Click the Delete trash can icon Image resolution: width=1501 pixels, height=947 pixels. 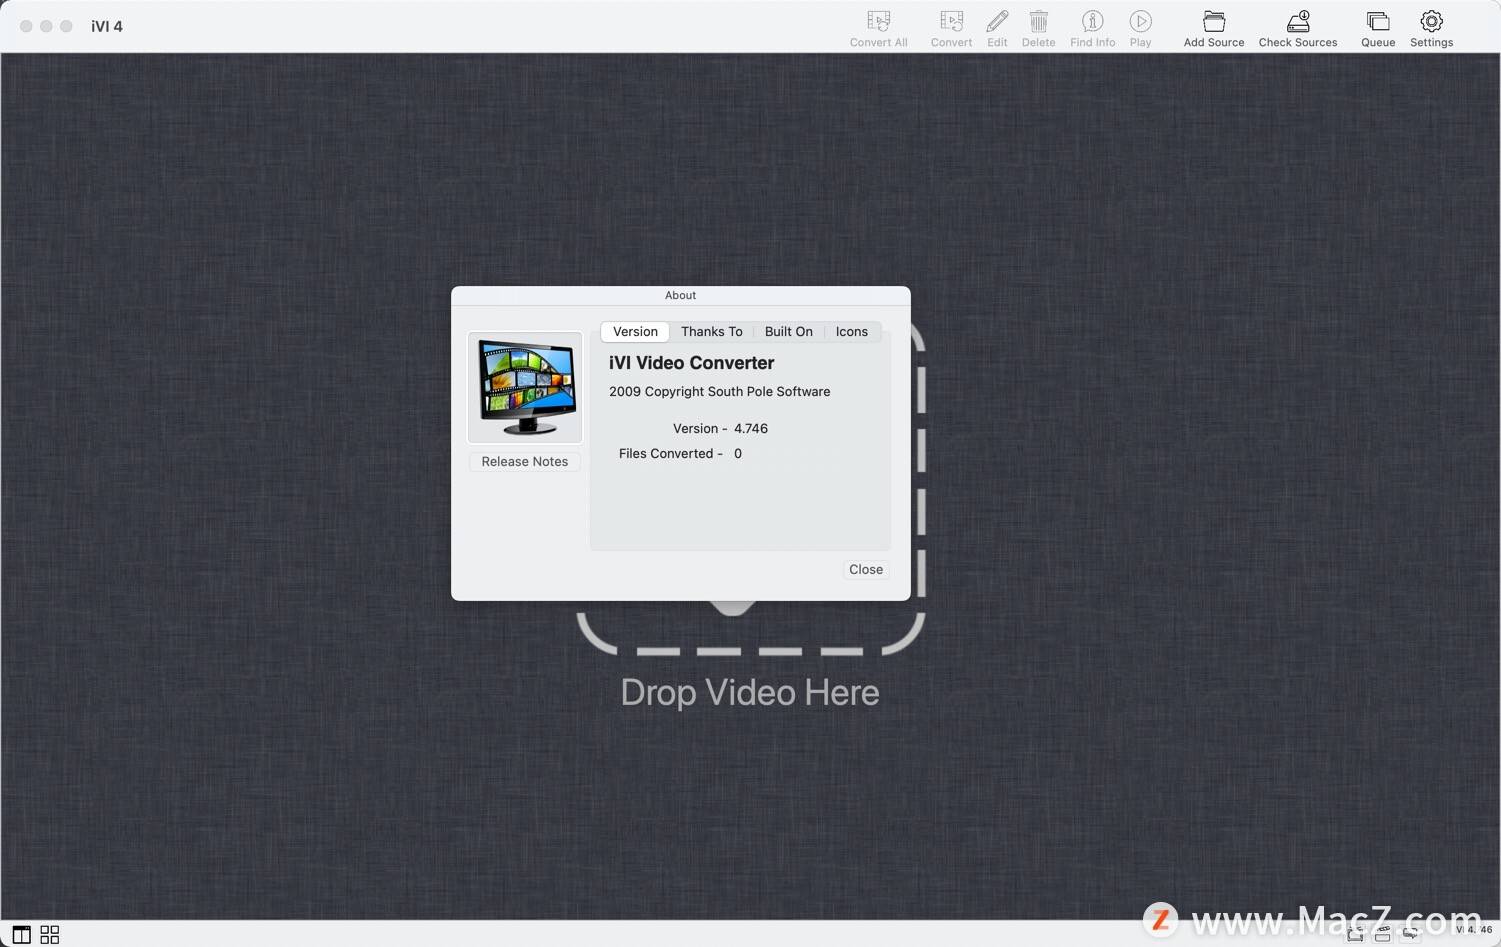1038,21
